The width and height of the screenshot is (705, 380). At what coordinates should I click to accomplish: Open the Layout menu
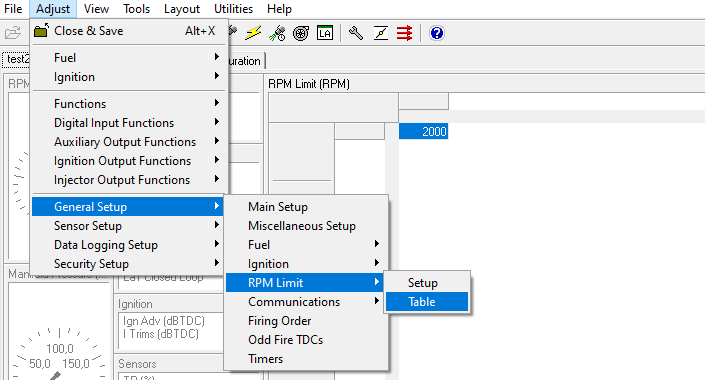(182, 9)
